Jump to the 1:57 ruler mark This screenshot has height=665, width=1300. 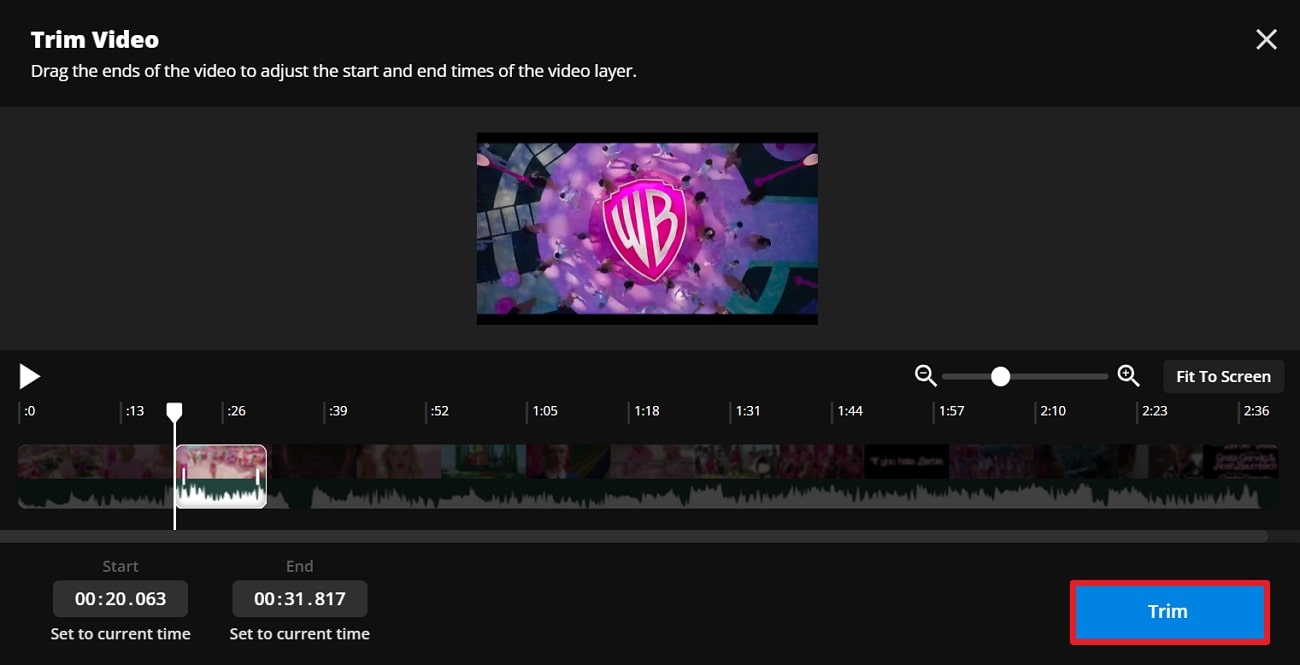[x=950, y=411]
